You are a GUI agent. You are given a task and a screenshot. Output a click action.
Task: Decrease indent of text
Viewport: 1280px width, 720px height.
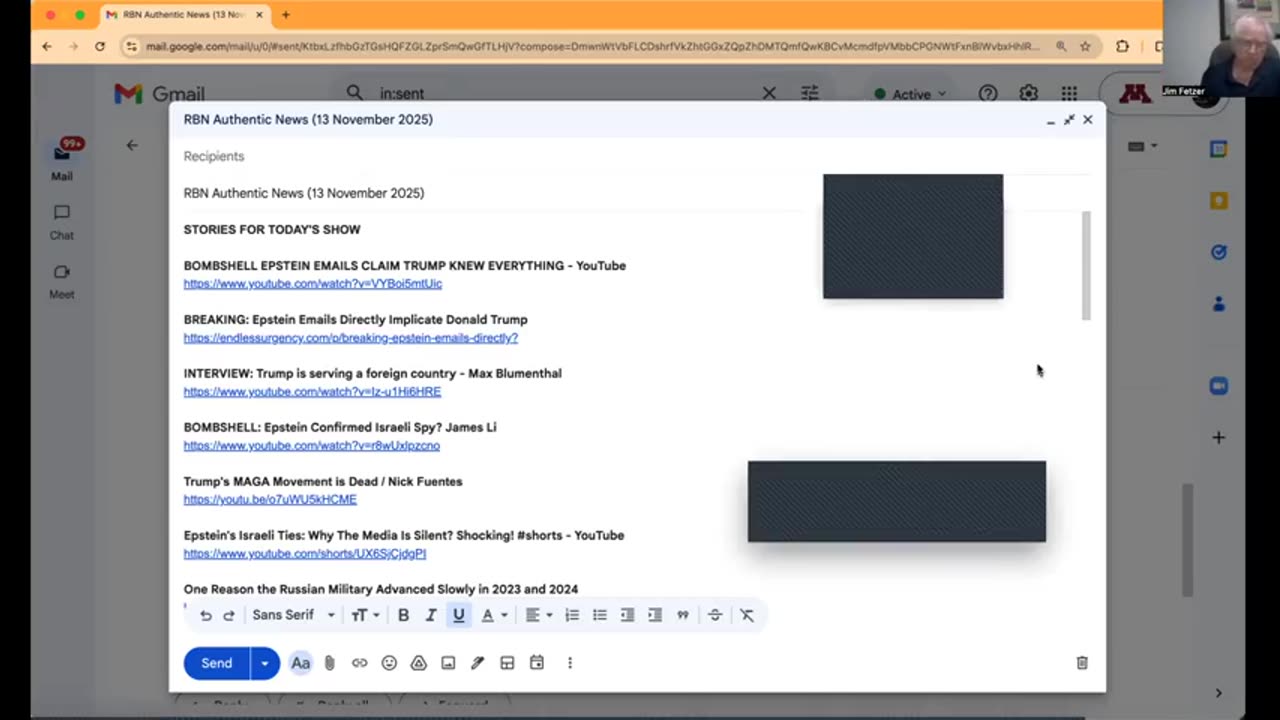[627, 615]
